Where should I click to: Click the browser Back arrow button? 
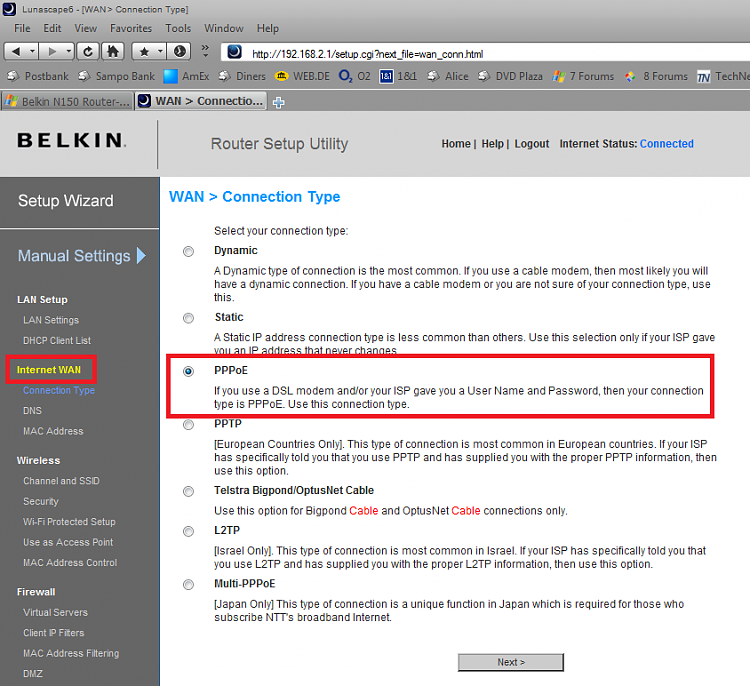(16, 51)
